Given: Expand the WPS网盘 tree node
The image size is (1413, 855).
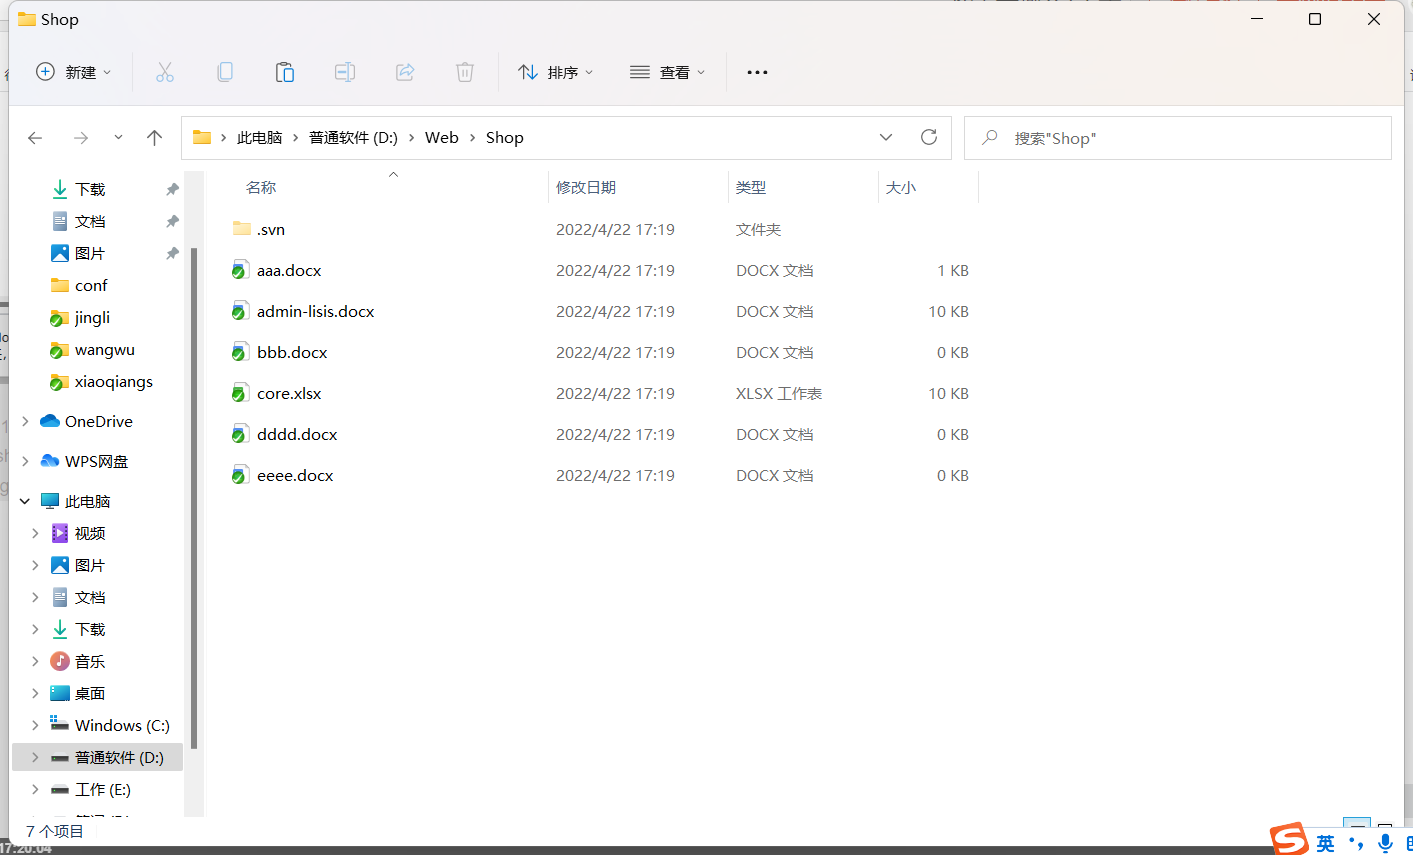Looking at the screenshot, I should point(25,461).
